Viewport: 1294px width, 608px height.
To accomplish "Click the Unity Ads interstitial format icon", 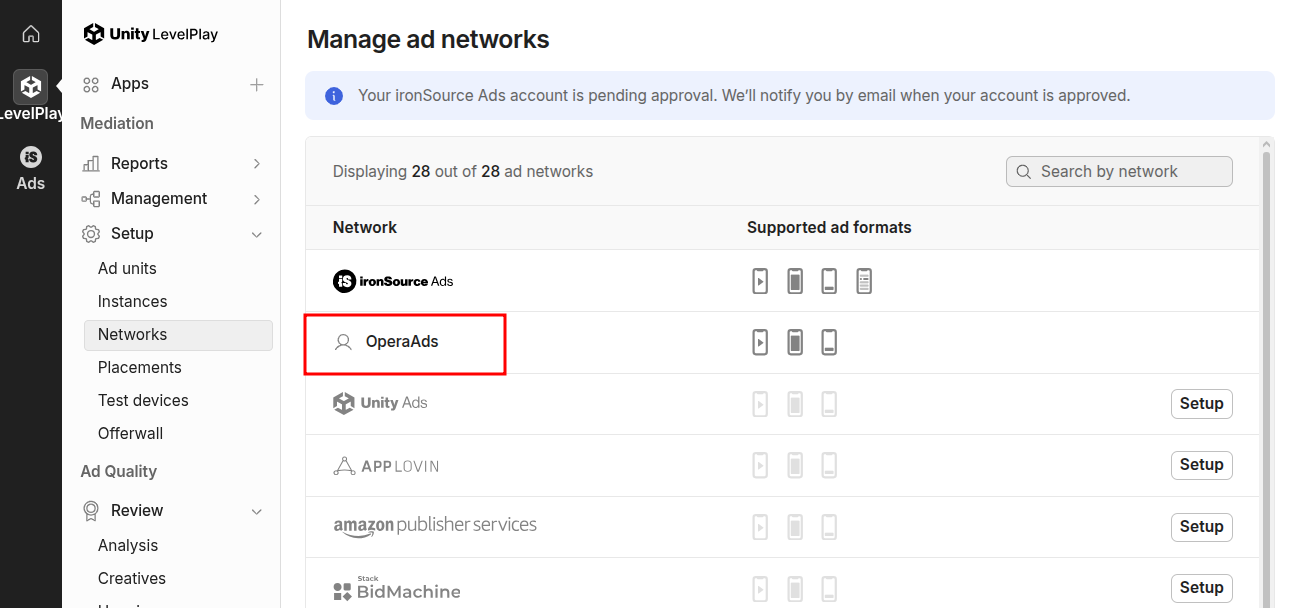I will [x=795, y=404].
